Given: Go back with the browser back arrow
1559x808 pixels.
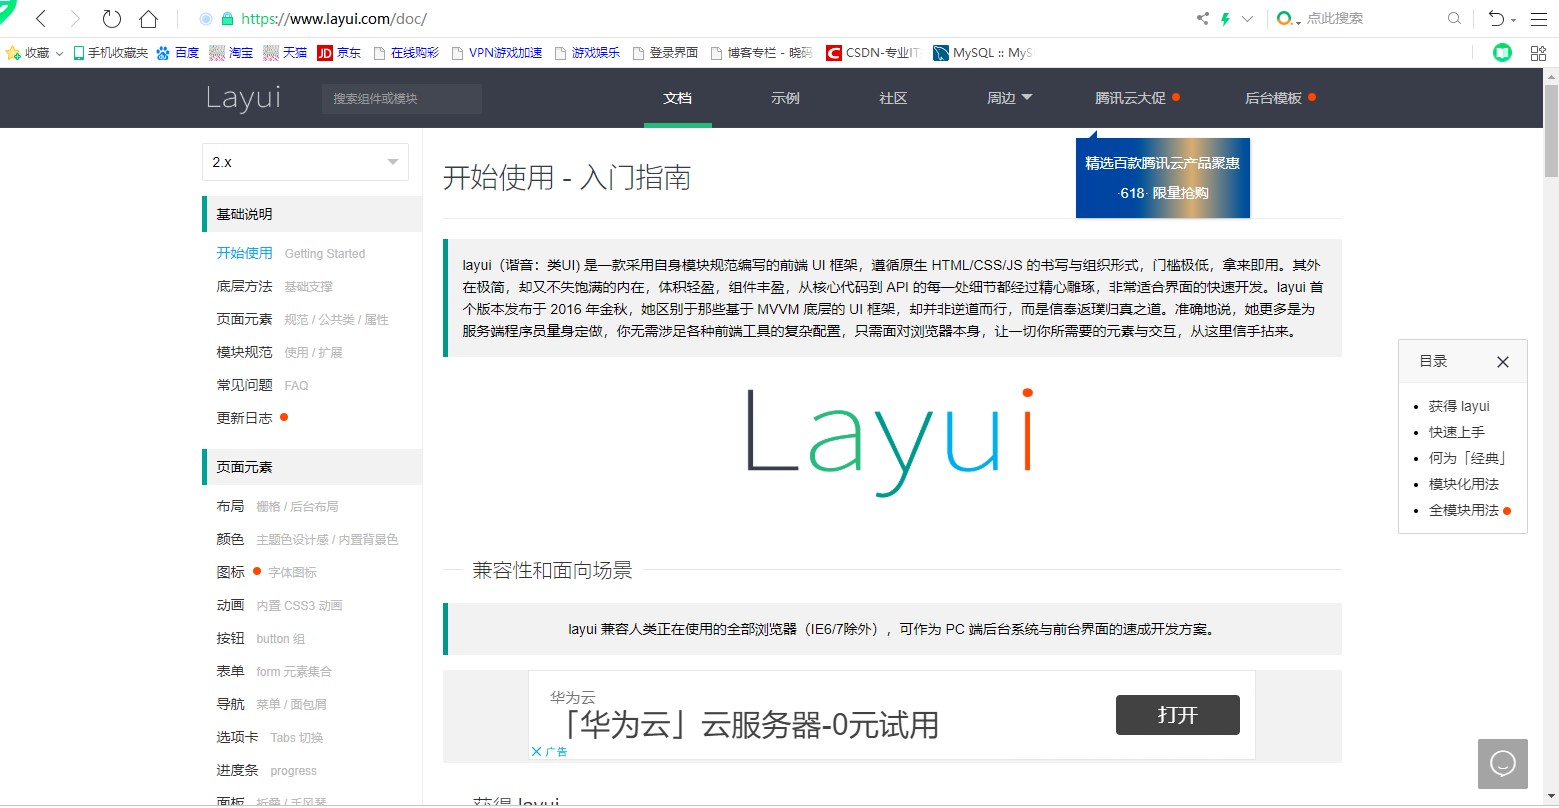Looking at the screenshot, I should tap(41, 18).
